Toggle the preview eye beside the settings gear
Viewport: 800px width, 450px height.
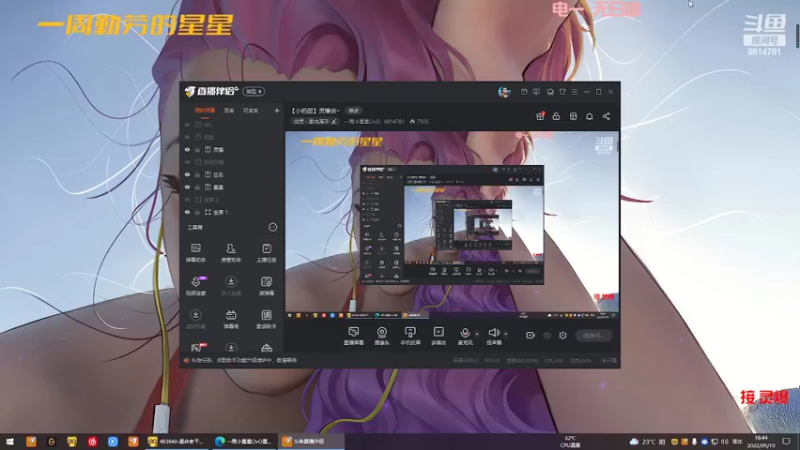coord(547,335)
